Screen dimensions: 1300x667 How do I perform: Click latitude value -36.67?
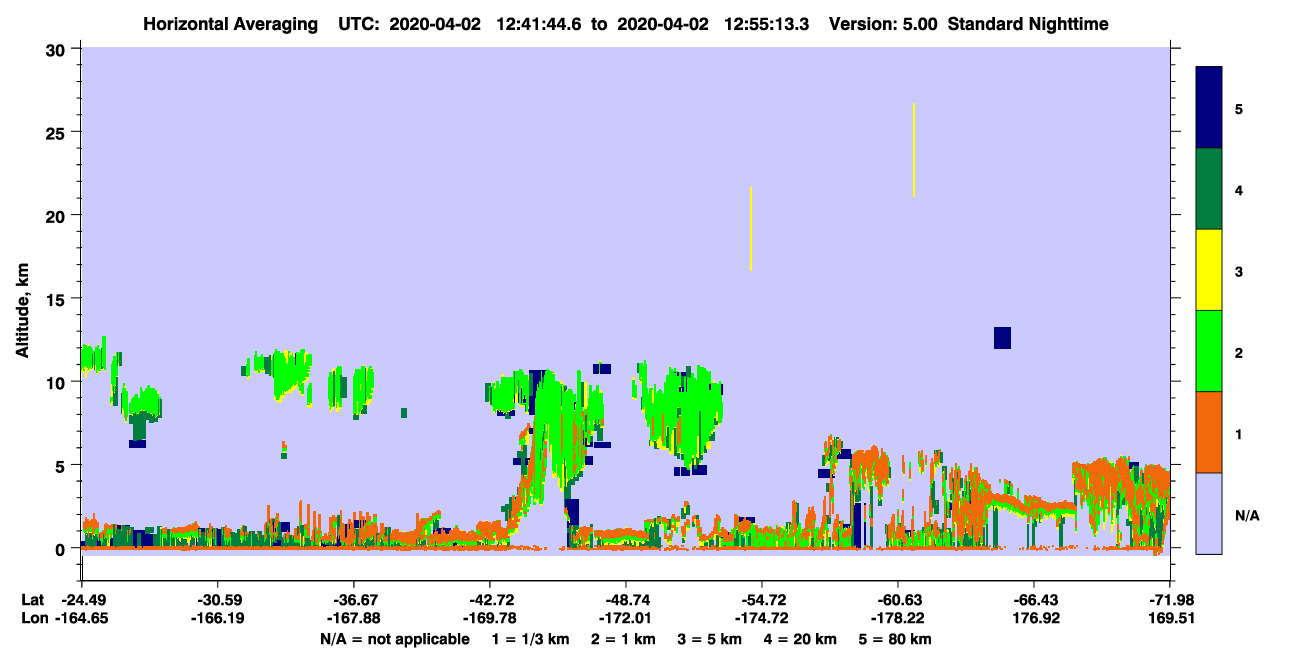click(353, 600)
